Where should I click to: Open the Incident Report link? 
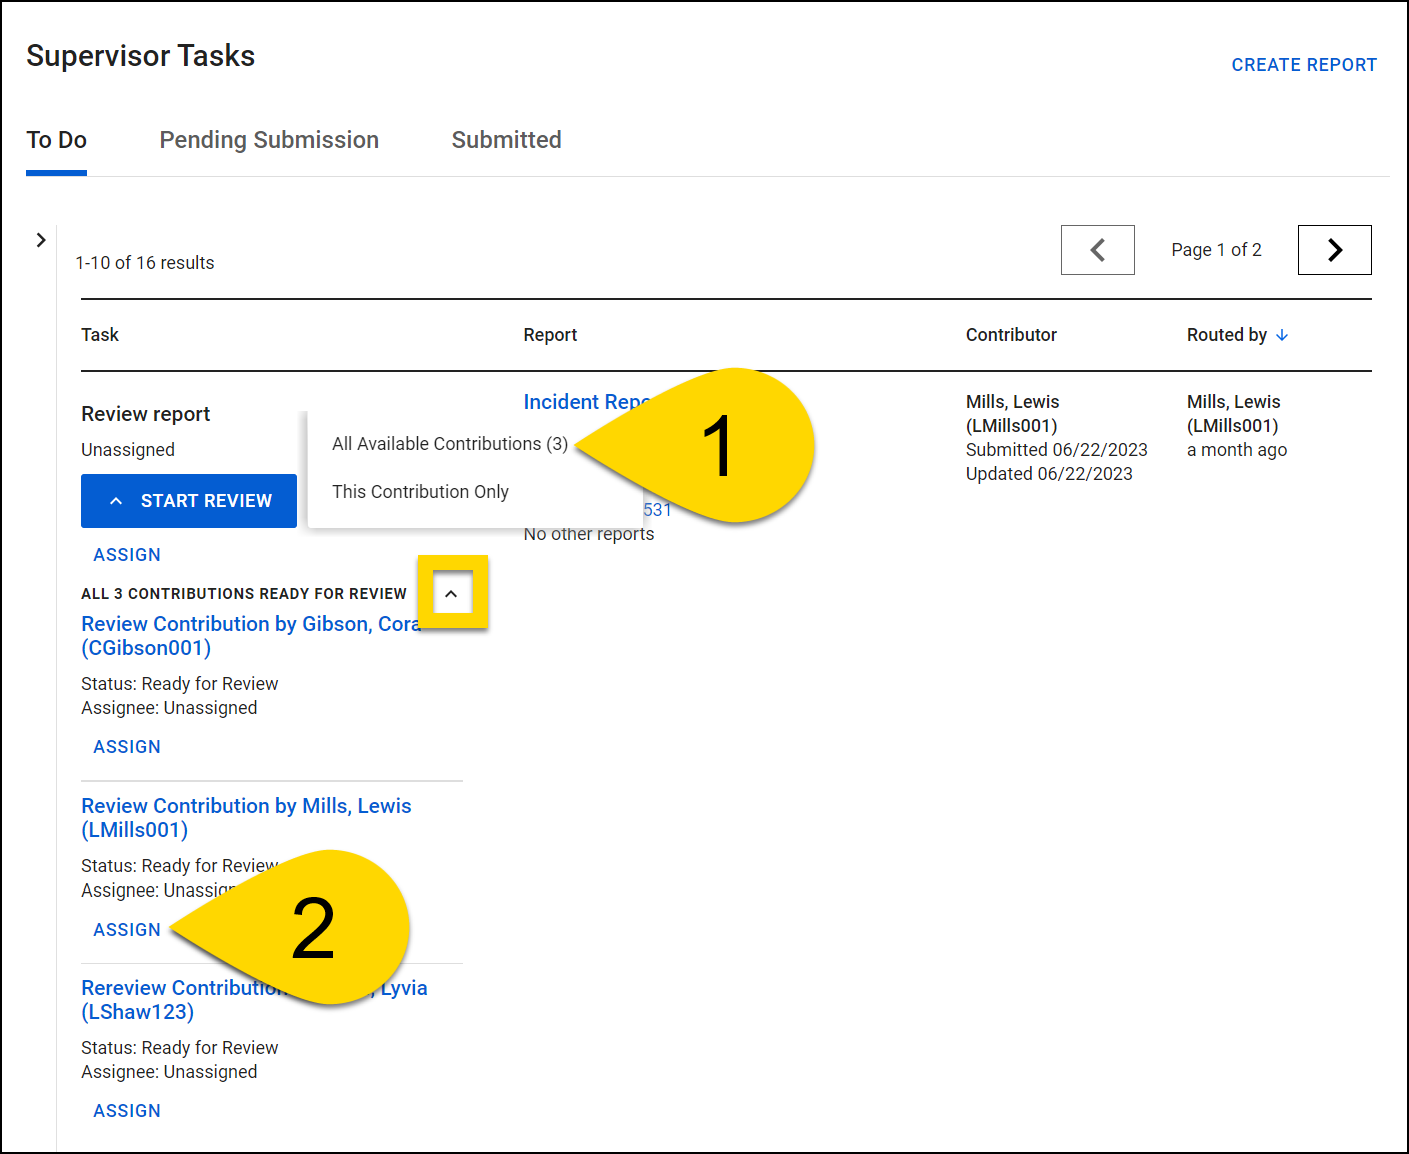[580, 401]
